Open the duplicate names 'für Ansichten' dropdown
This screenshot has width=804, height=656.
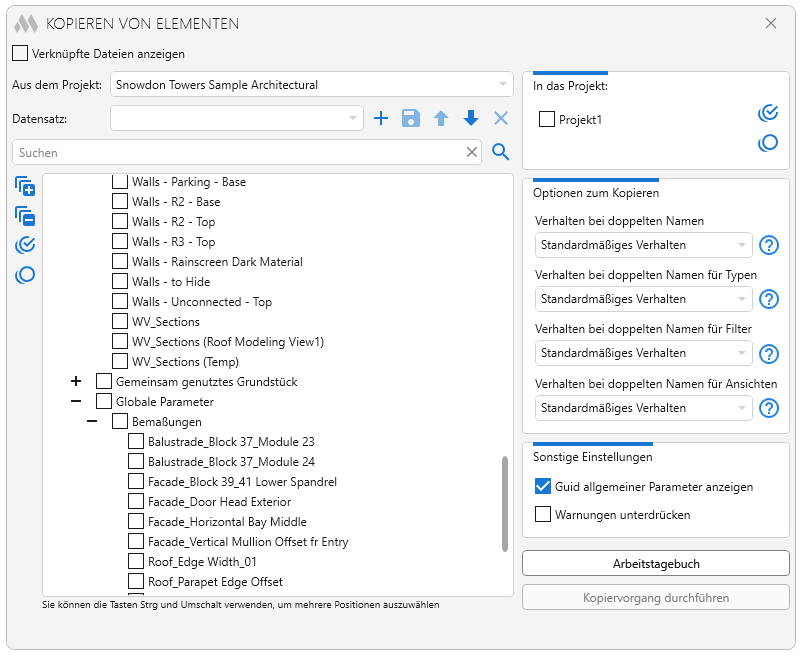point(644,408)
